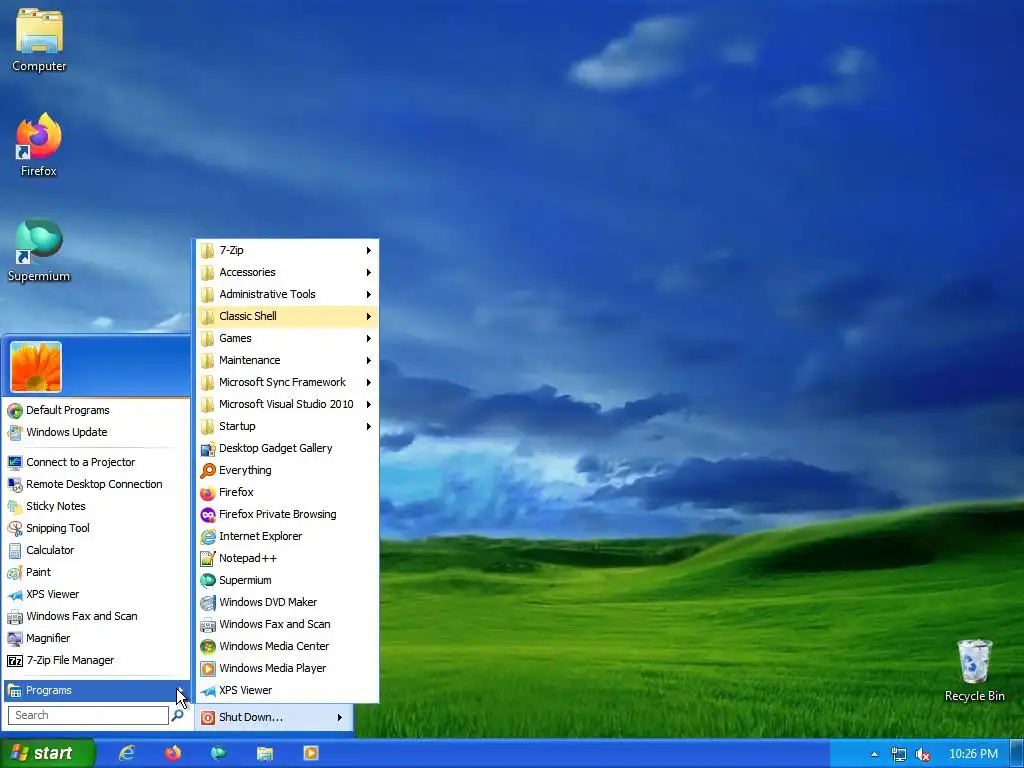Open the Supermium desktop shortcut
The width and height of the screenshot is (1024, 768).
point(39,250)
